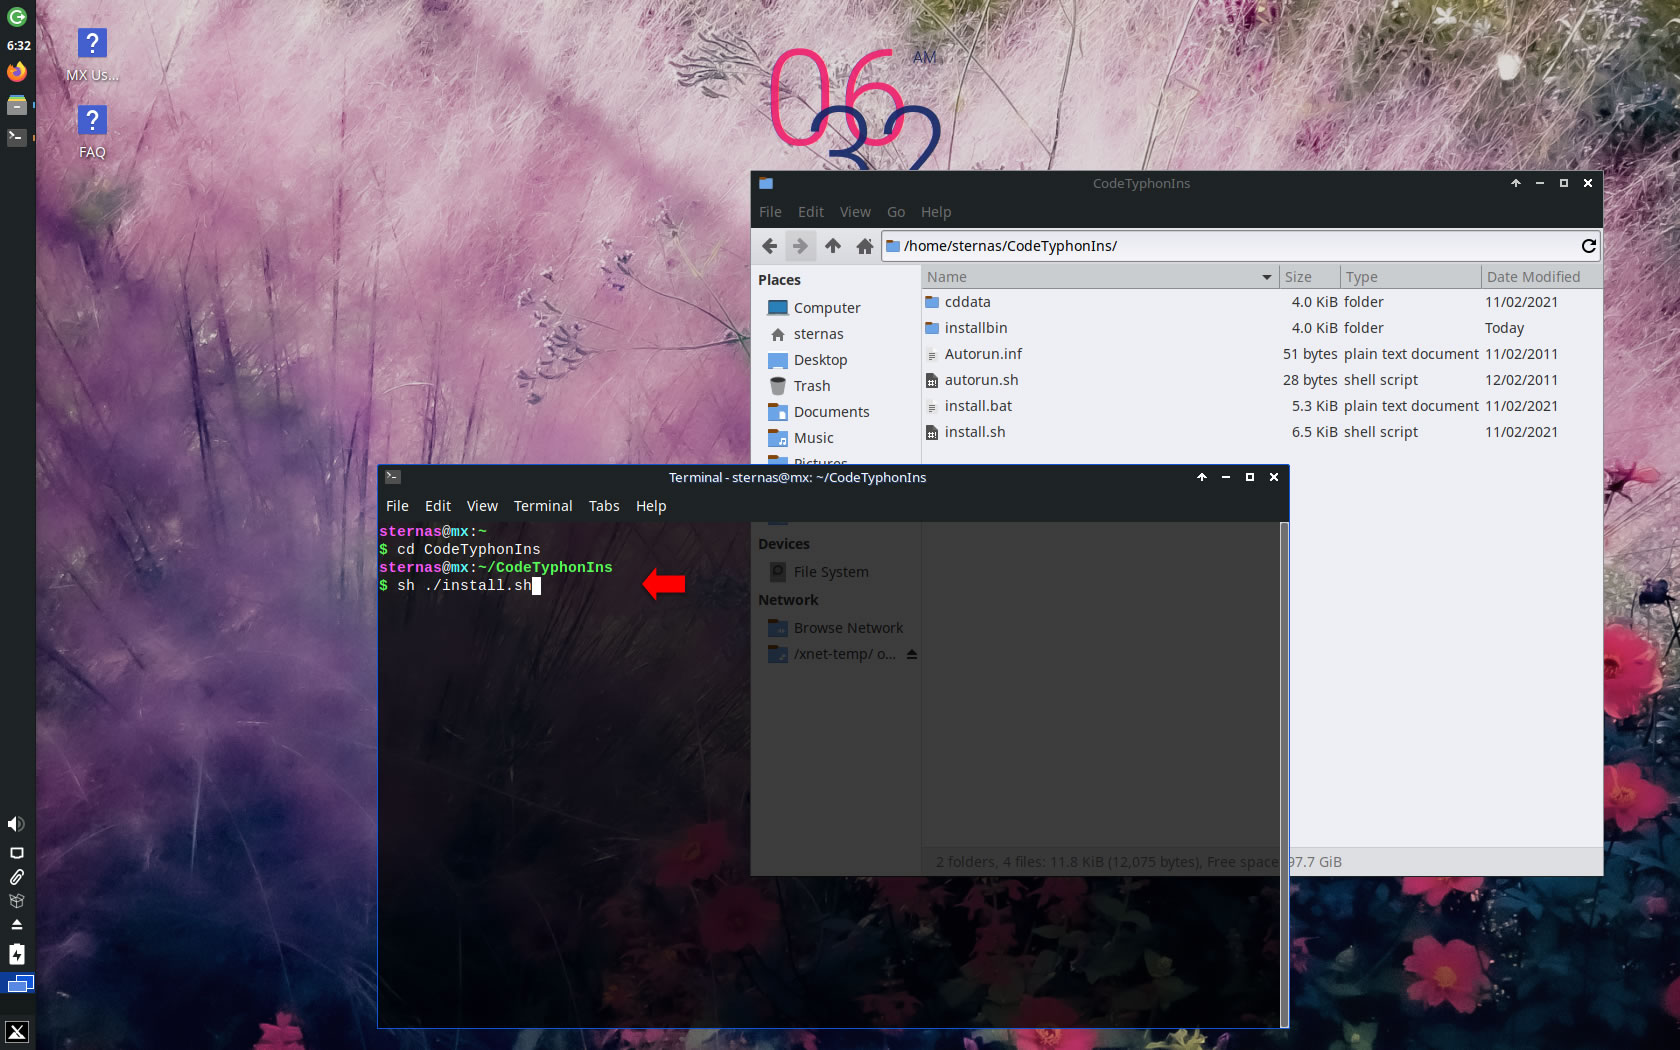The height and width of the screenshot is (1050, 1680).
Task: Open the volume control in panel
Action: click(16, 824)
